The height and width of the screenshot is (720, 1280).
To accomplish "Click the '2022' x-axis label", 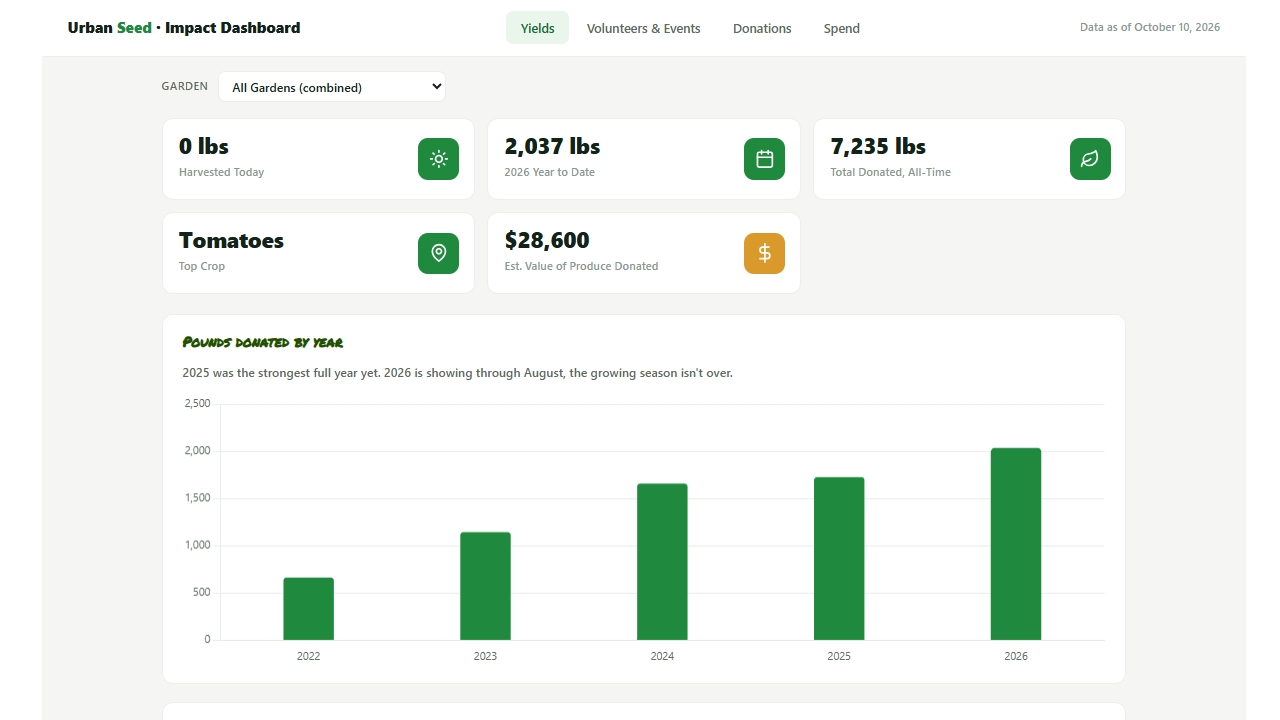I will [x=308, y=656].
